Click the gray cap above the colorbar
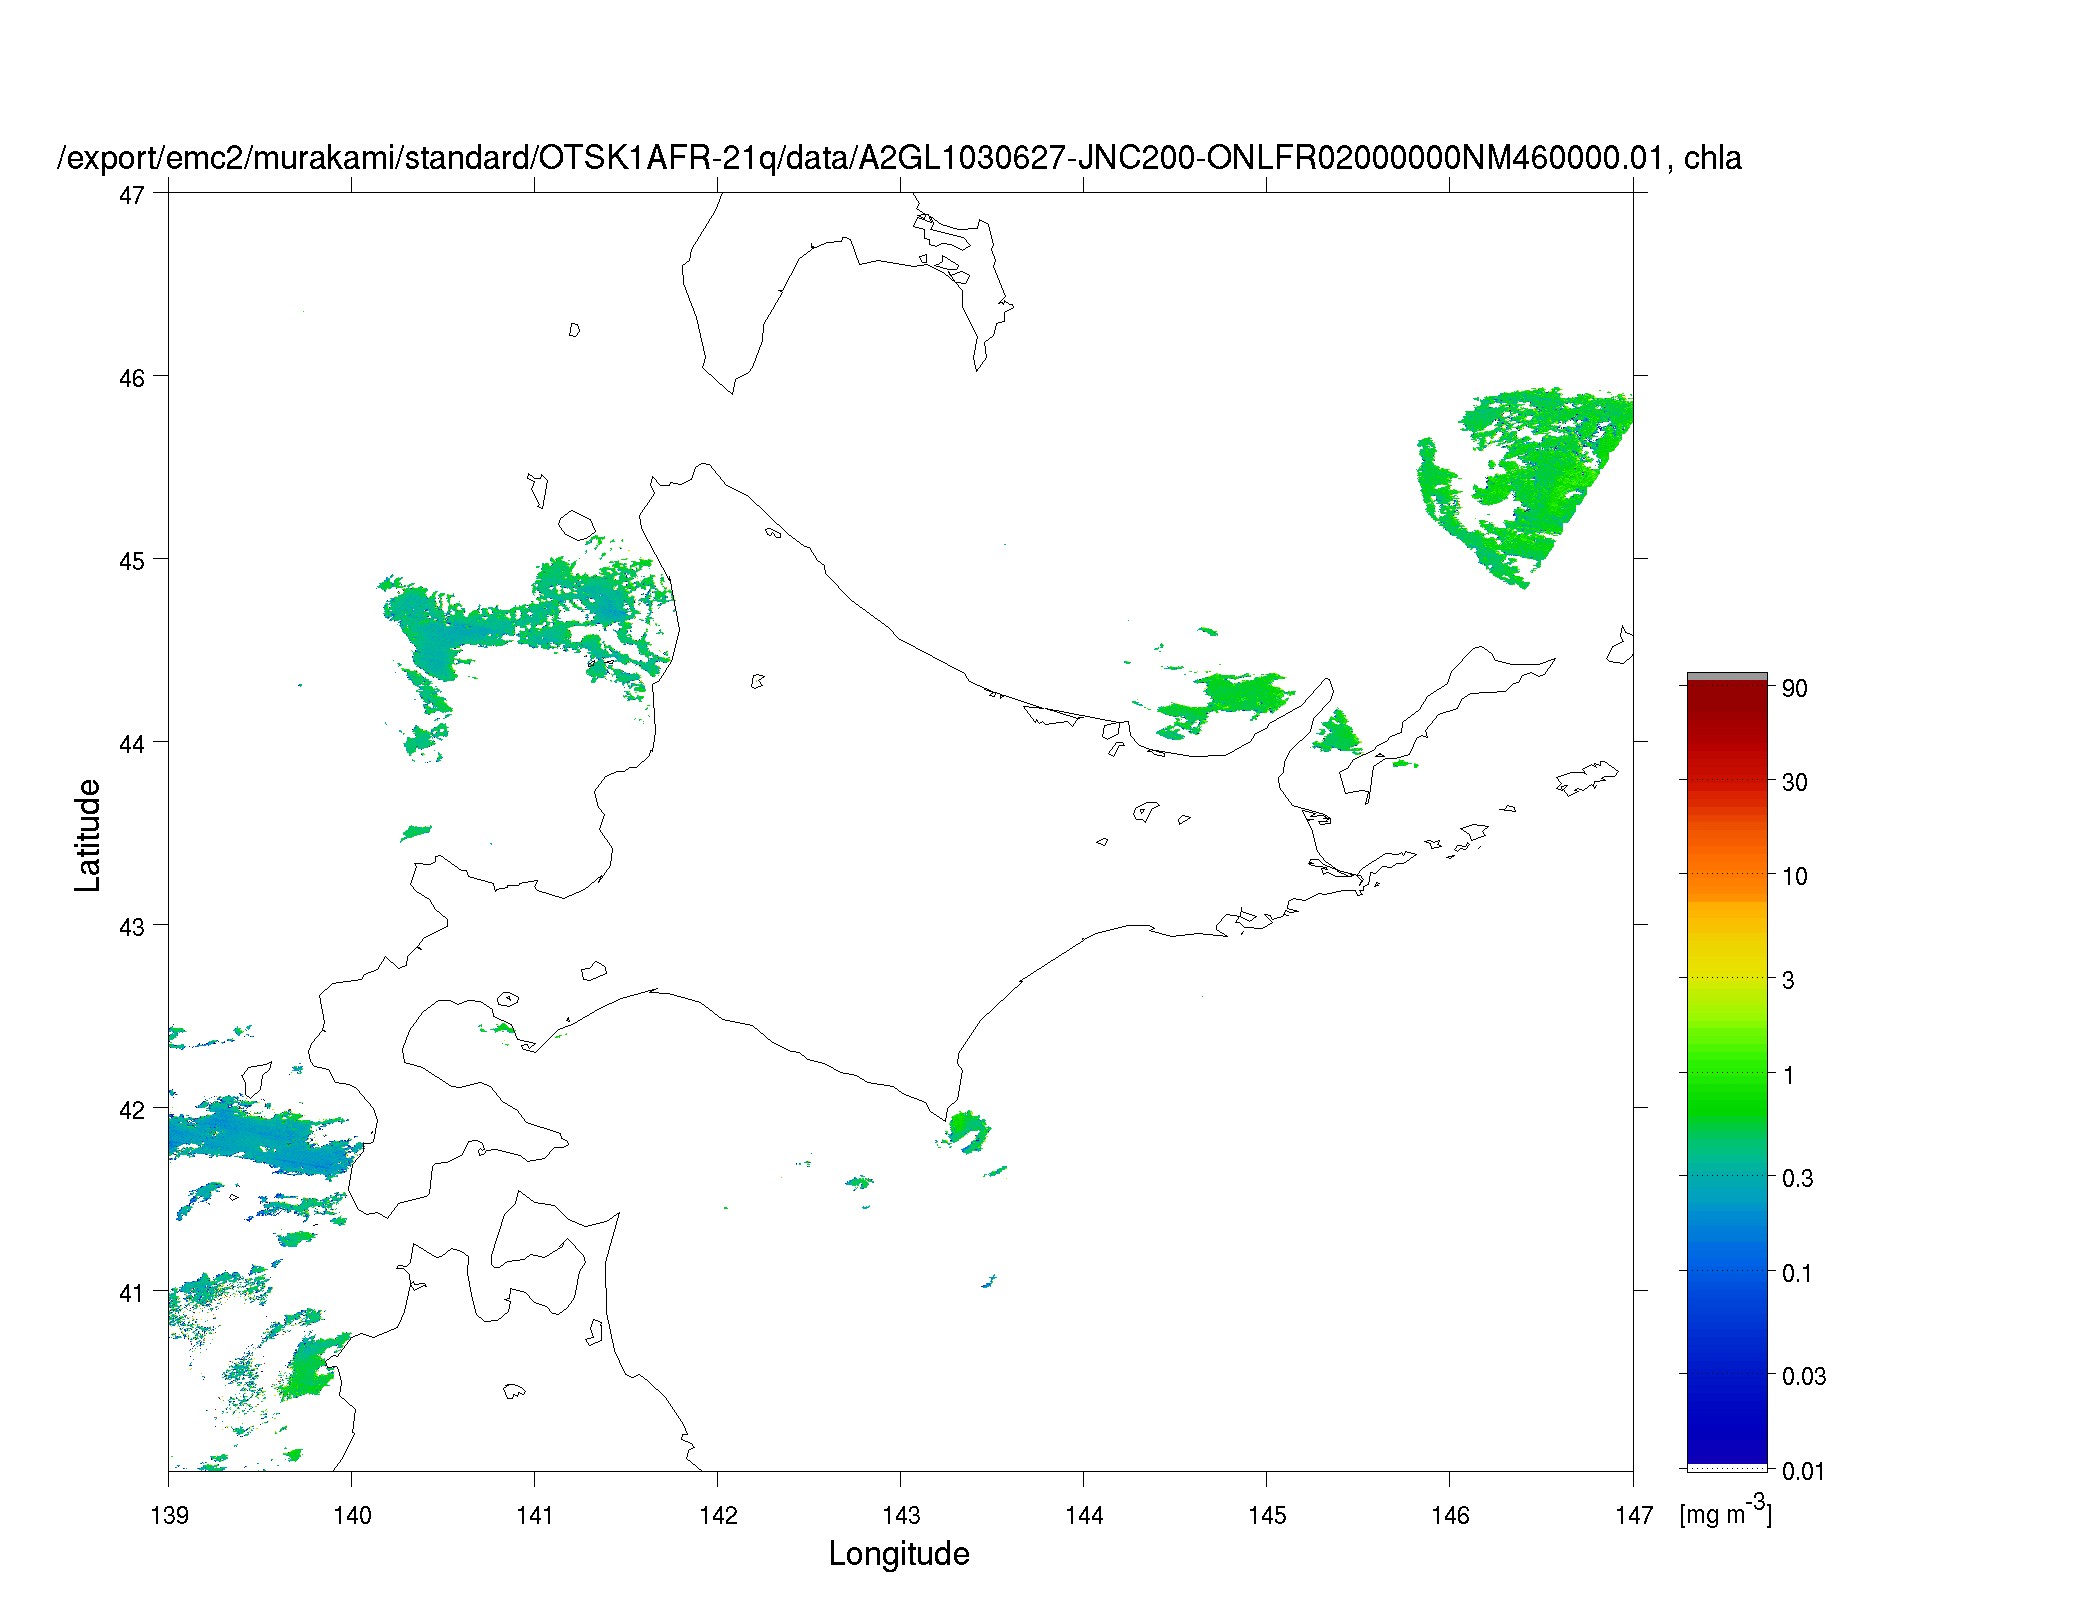 (1727, 677)
